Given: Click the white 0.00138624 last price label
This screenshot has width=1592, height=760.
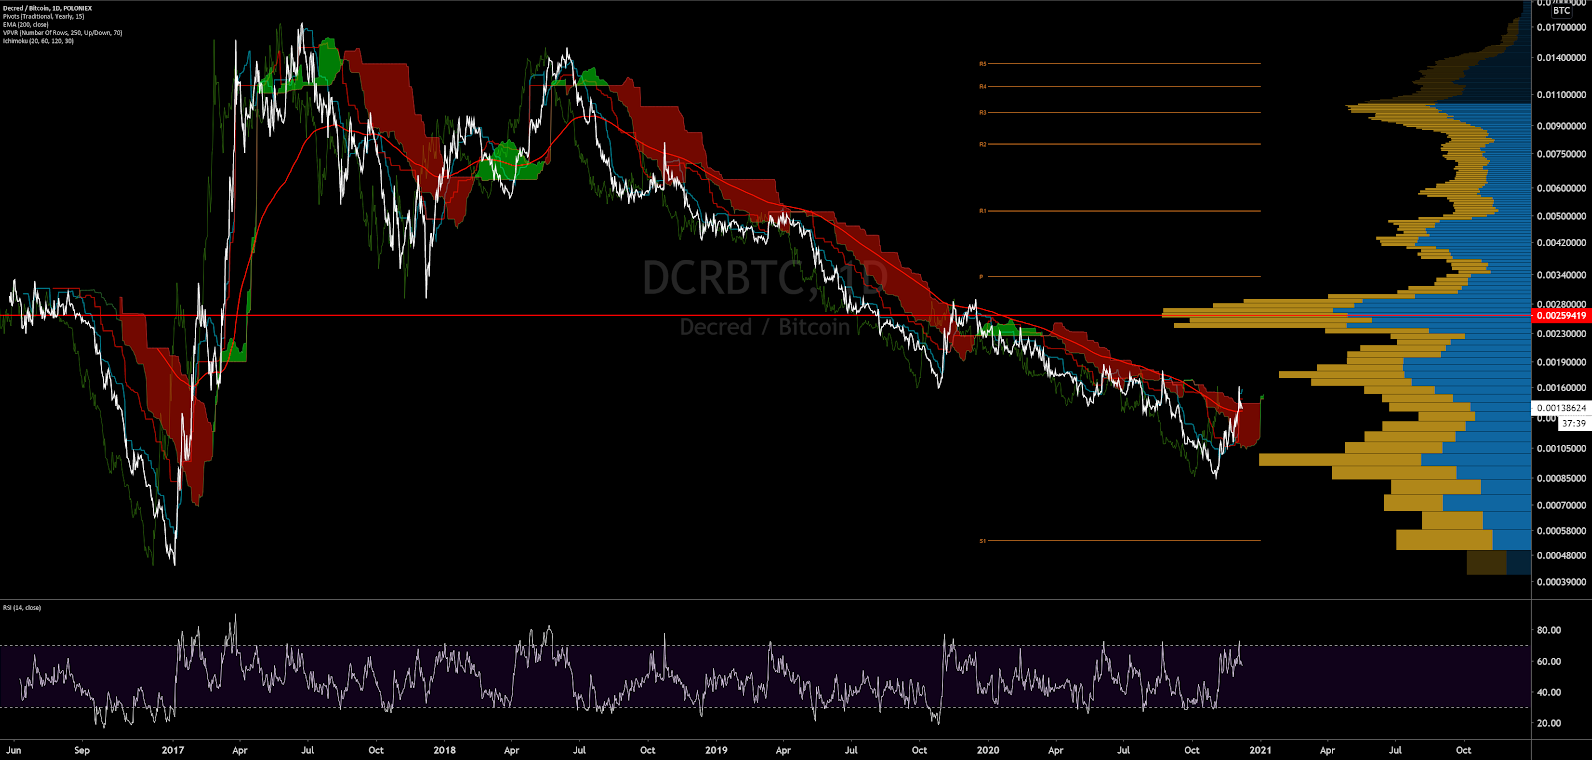Looking at the screenshot, I should pyautogui.click(x=1561, y=408).
